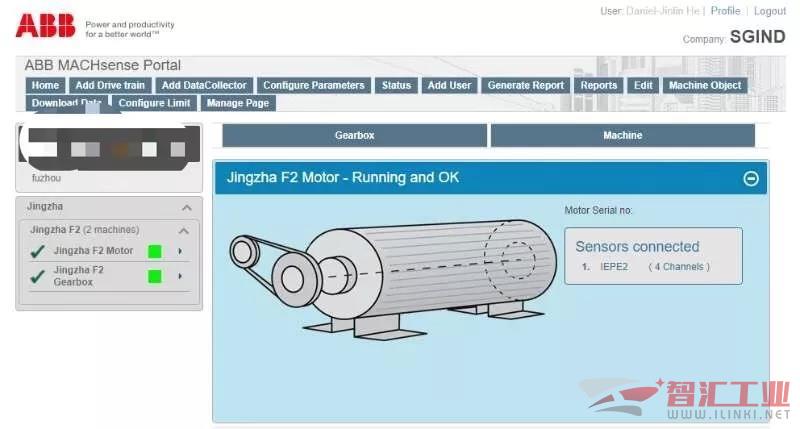Viewport: 800px width, 429px height.
Task: Expand the Jingzha F2 Motor arrow
Action: pyautogui.click(x=180, y=251)
